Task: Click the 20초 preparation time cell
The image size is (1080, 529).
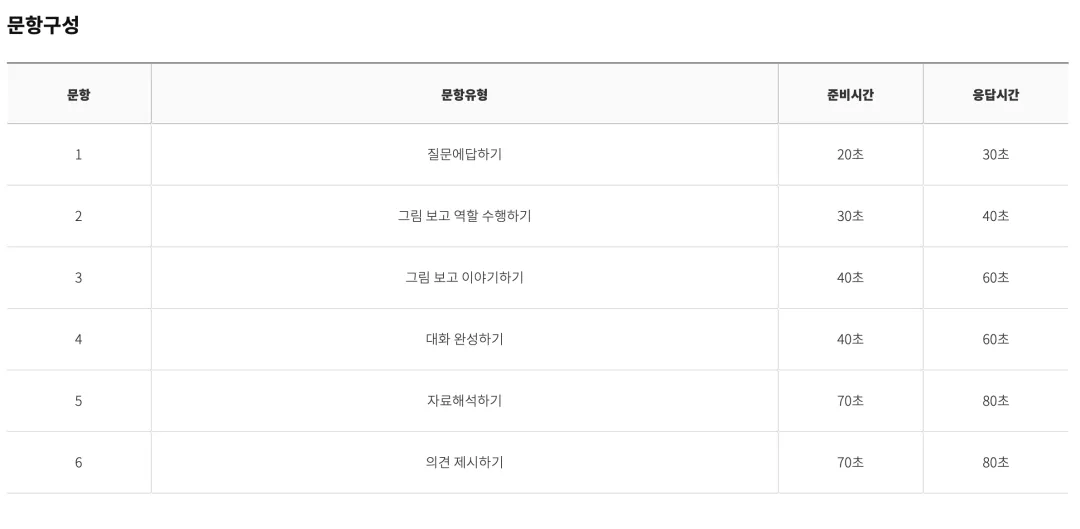Action: pyautogui.click(x=851, y=154)
